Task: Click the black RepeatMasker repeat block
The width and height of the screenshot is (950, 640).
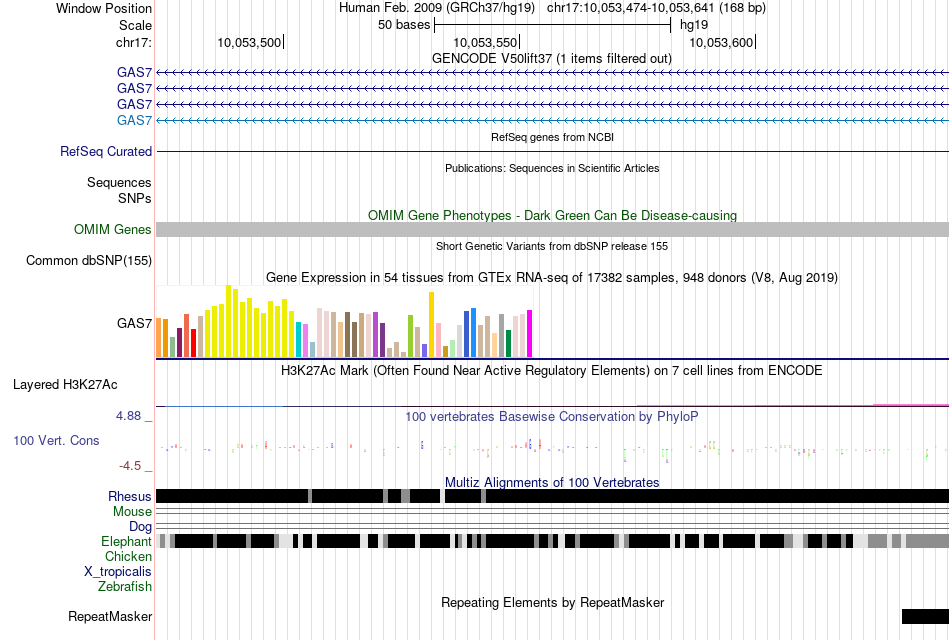Action: tap(925, 616)
